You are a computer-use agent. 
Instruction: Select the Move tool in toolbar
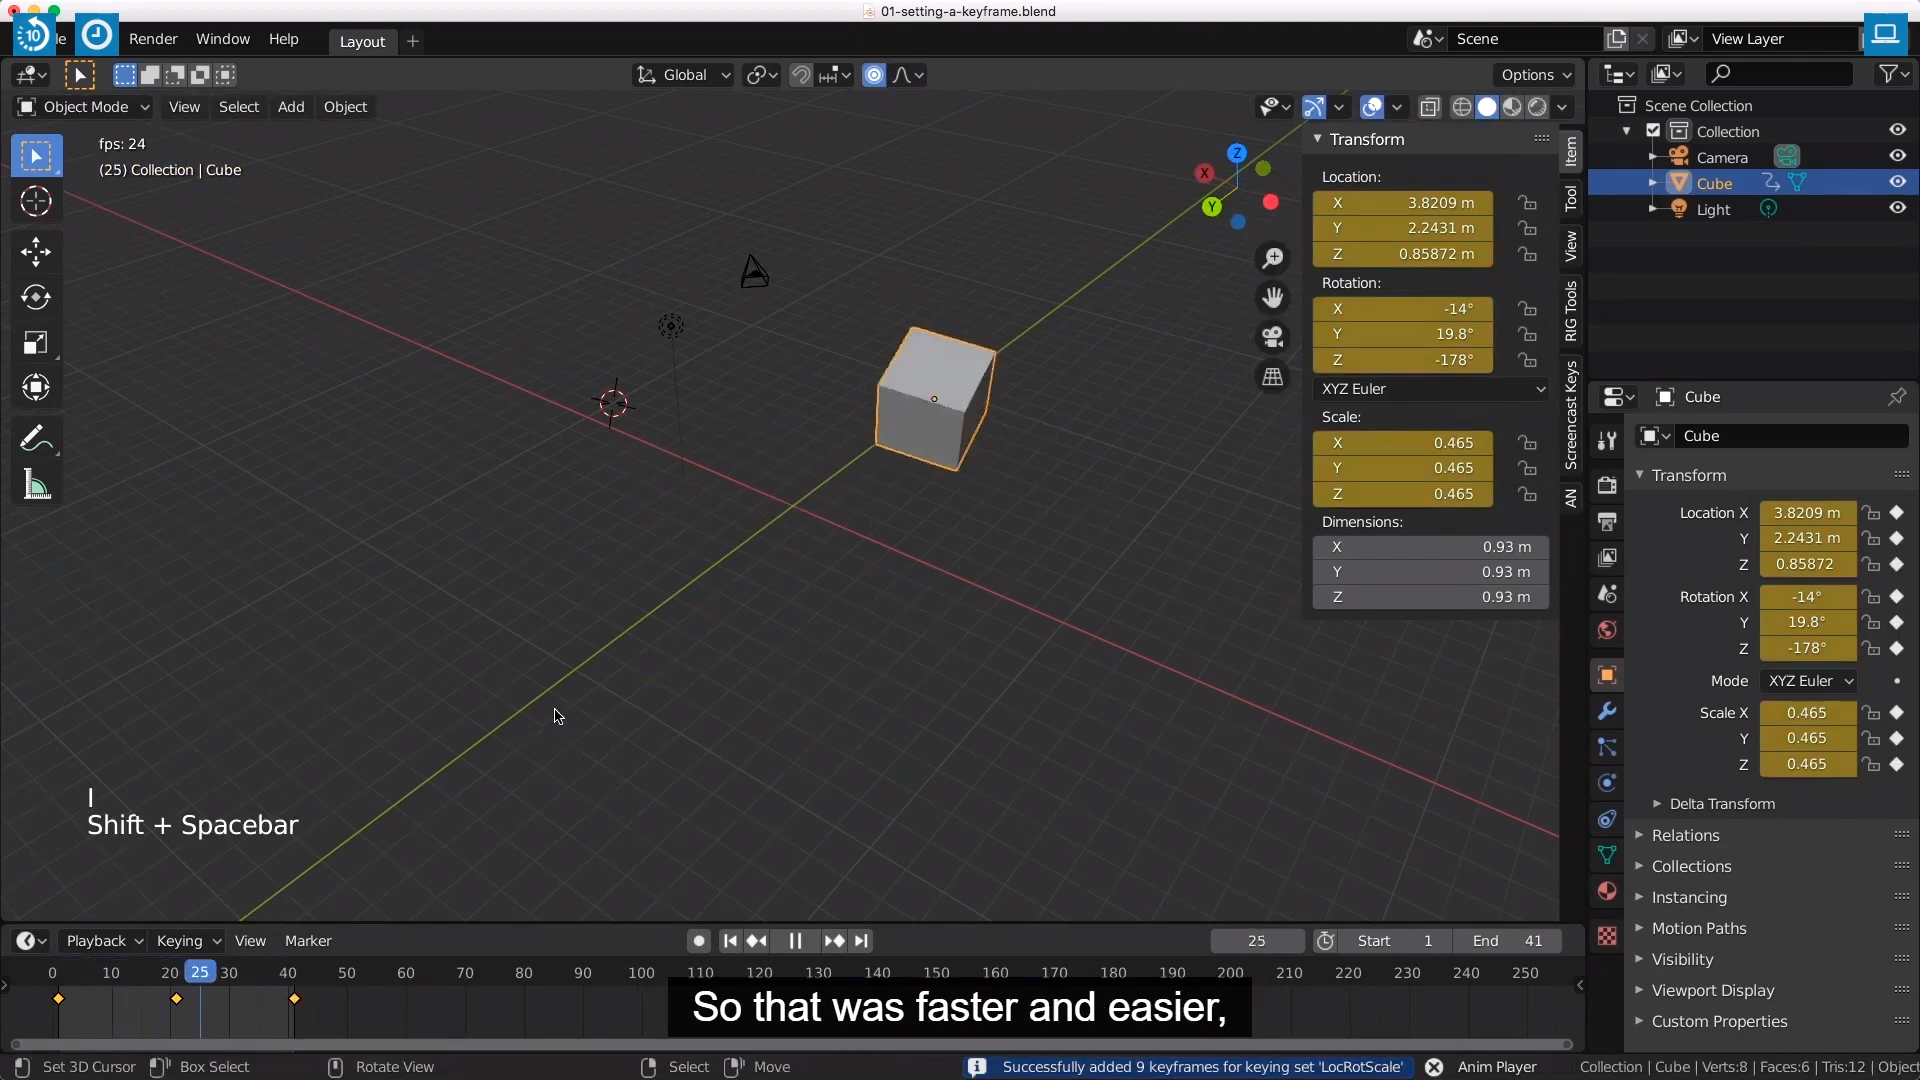(36, 251)
